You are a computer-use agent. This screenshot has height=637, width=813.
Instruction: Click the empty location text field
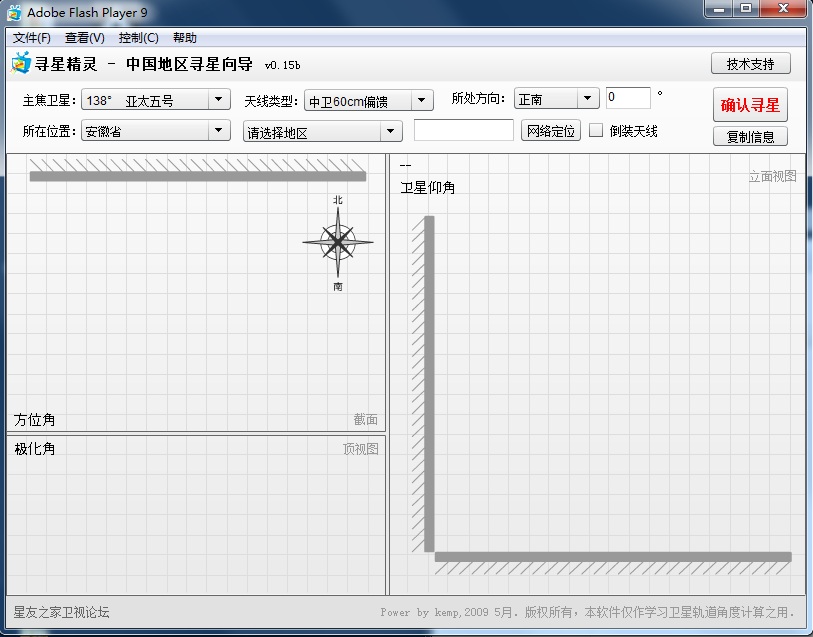(x=463, y=131)
